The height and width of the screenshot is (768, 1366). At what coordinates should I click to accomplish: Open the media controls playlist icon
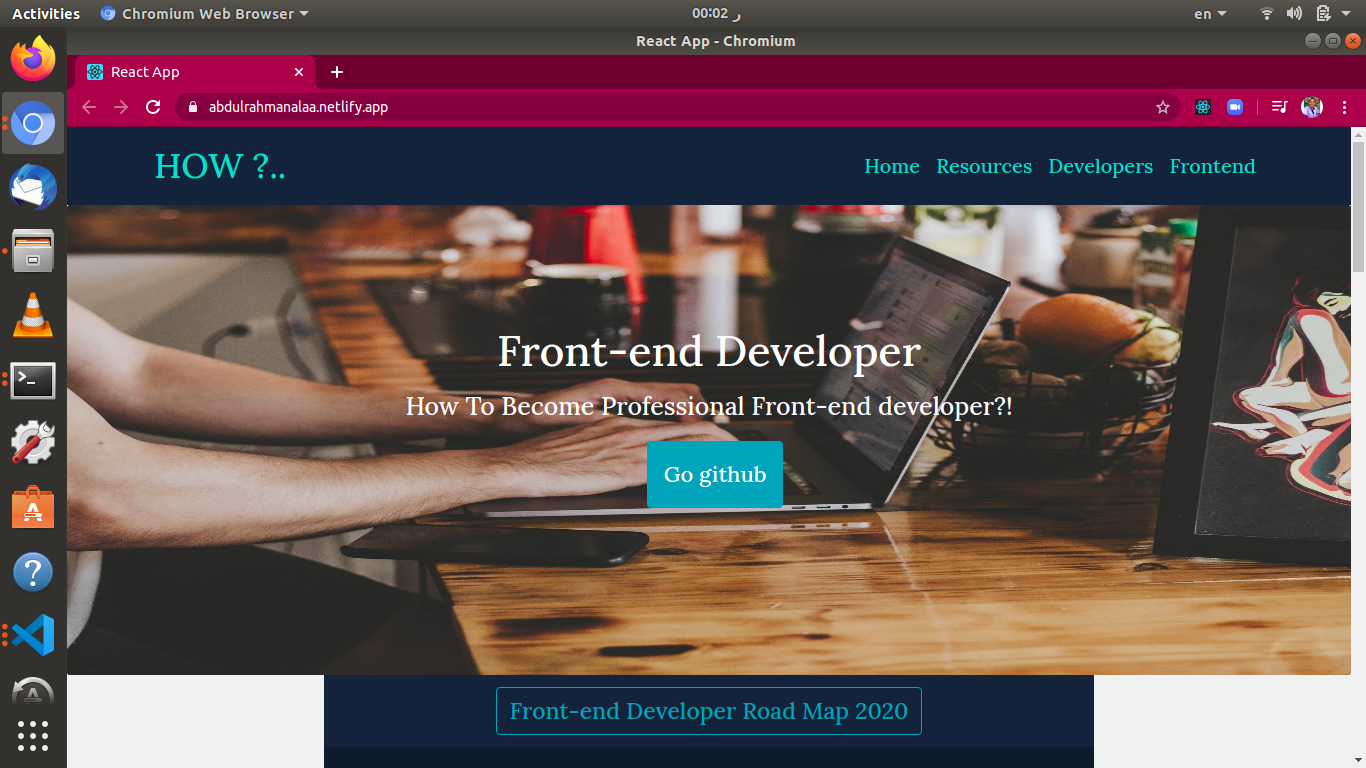tap(1279, 107)
